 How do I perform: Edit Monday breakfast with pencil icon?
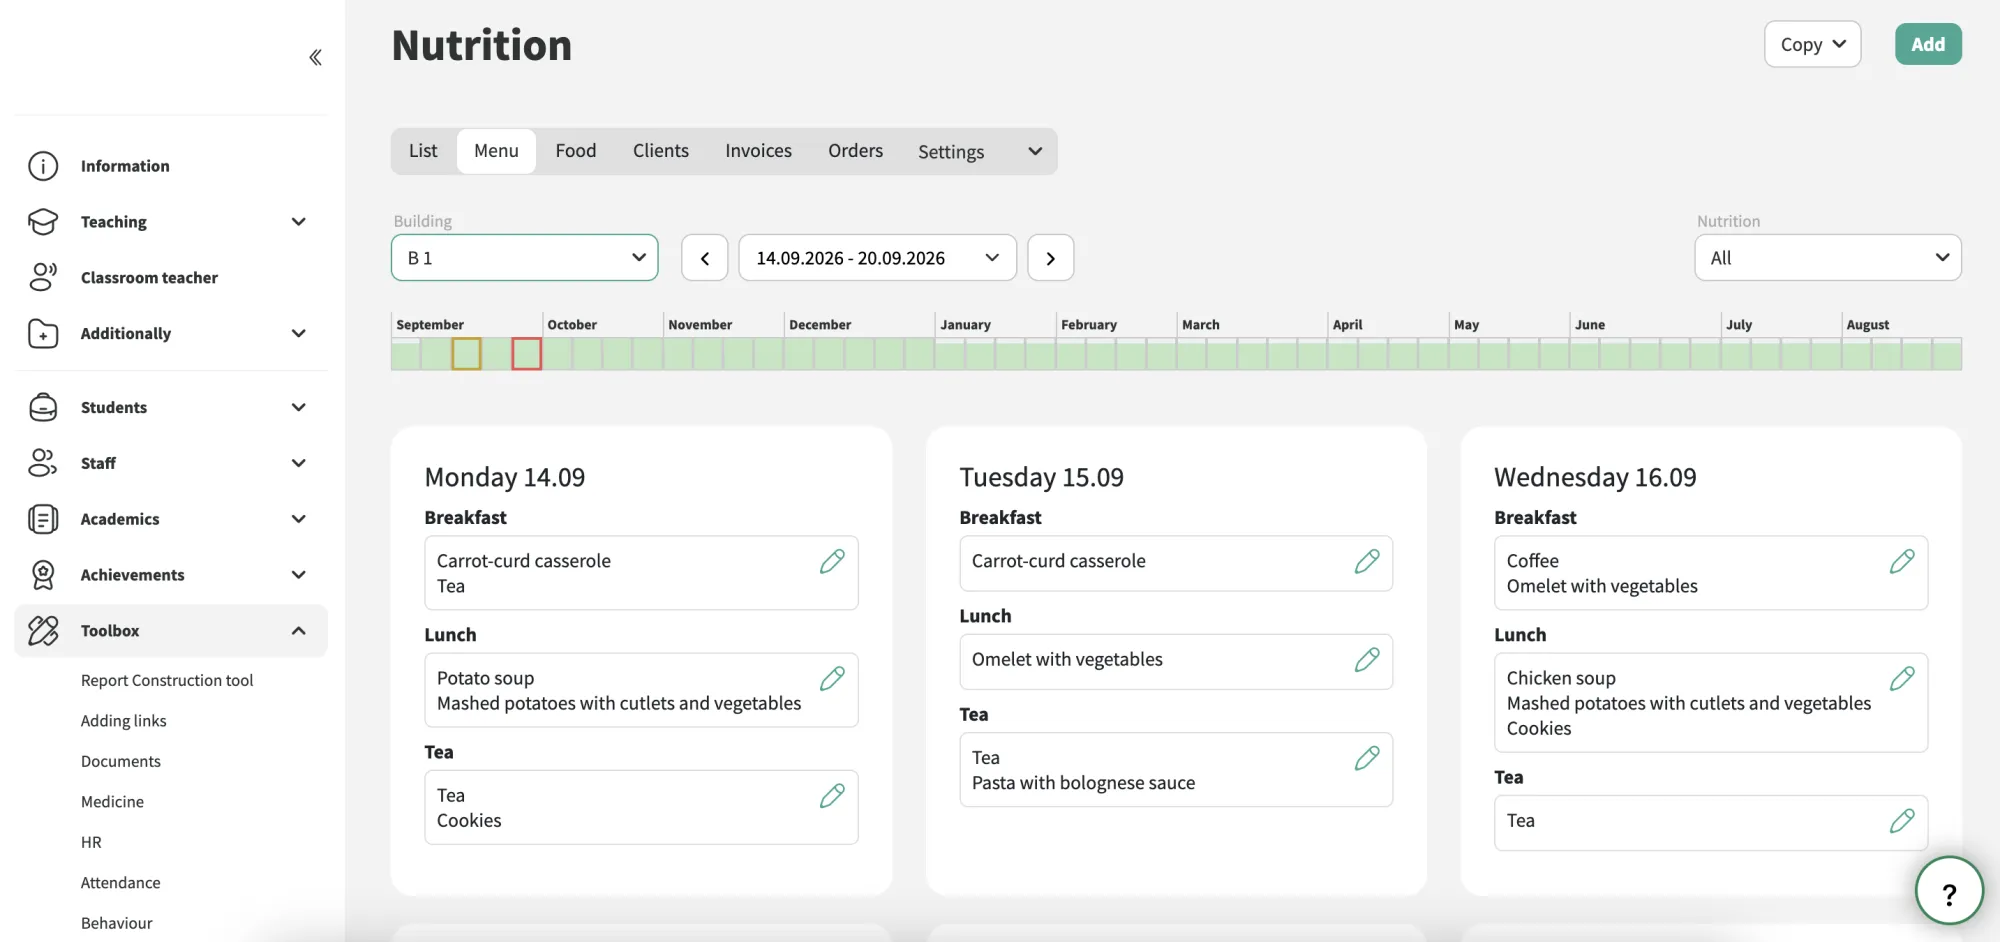832,562
